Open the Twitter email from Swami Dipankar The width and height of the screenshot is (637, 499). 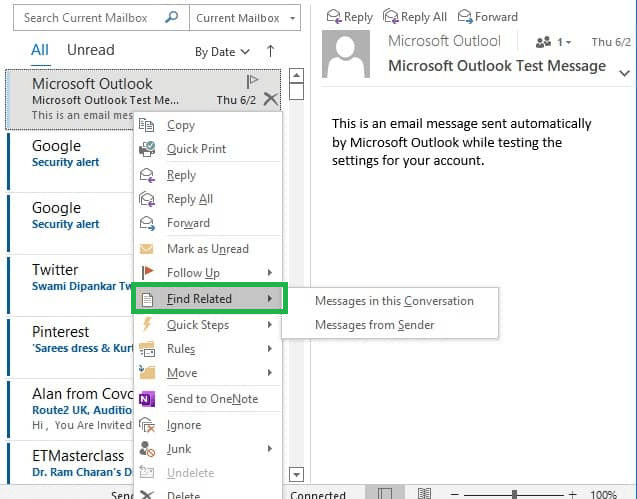coord(70,286)
